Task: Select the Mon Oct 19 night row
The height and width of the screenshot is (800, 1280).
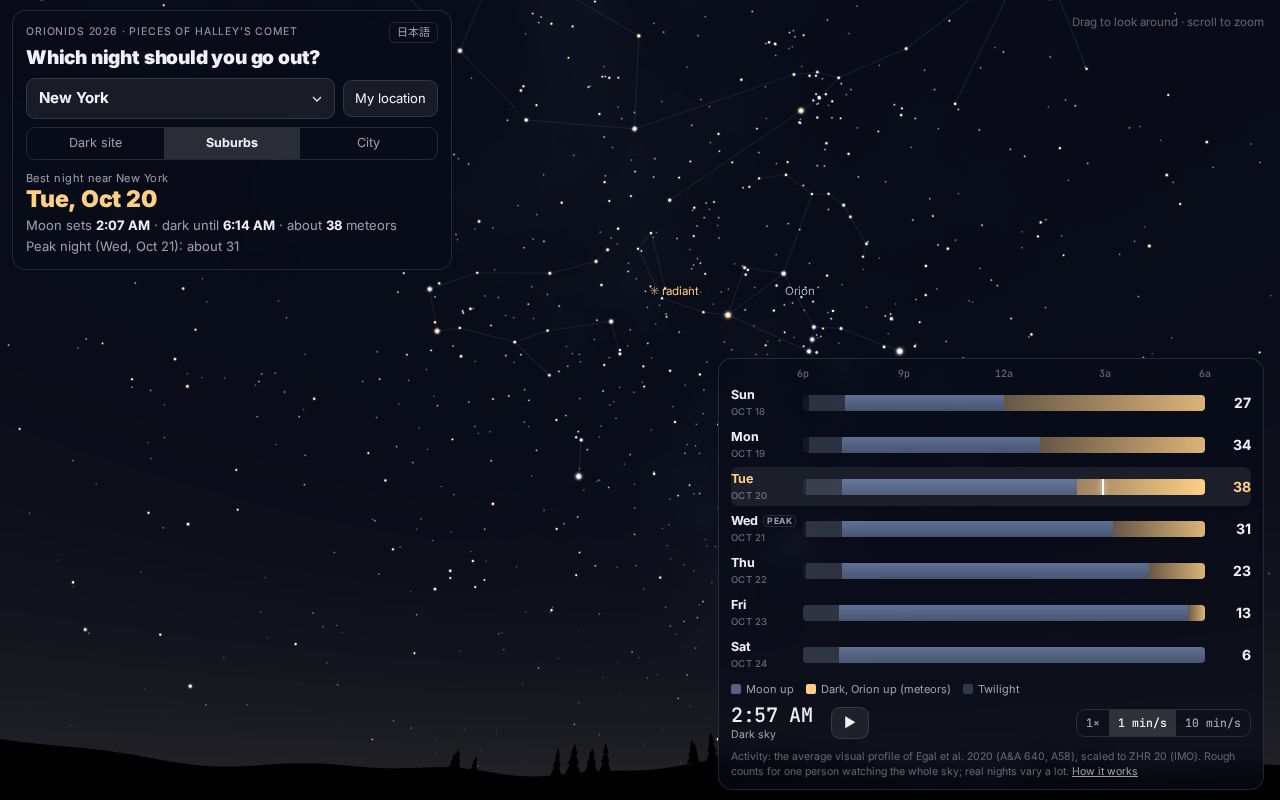Action: click(x=991, y=445)
